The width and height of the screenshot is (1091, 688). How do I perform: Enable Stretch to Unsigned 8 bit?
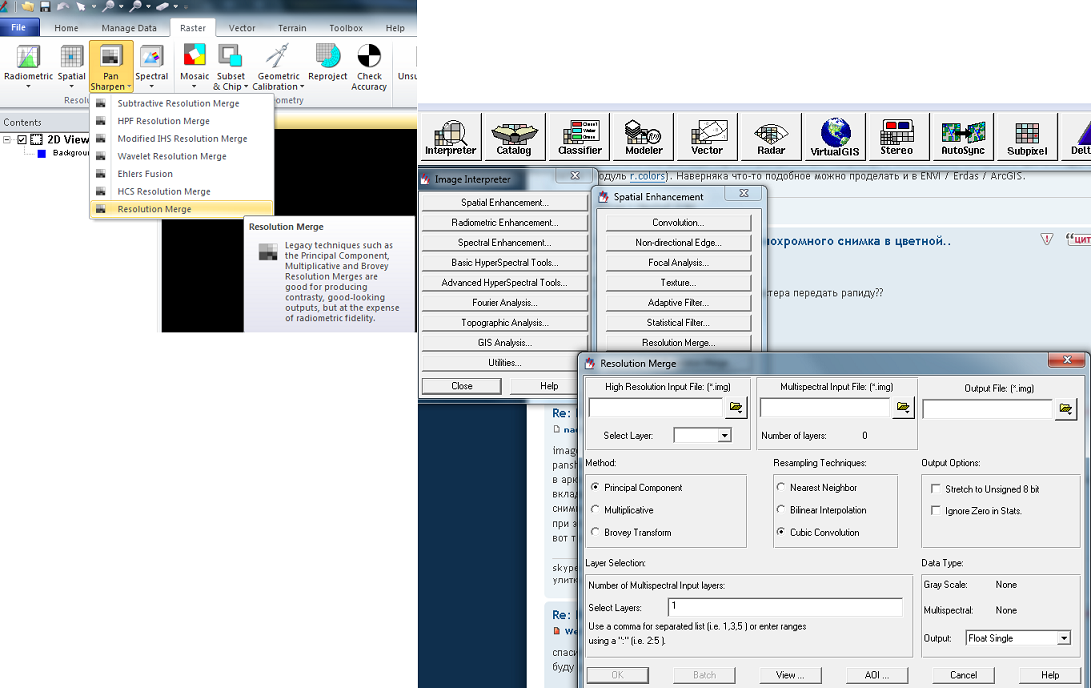(935, 489)
